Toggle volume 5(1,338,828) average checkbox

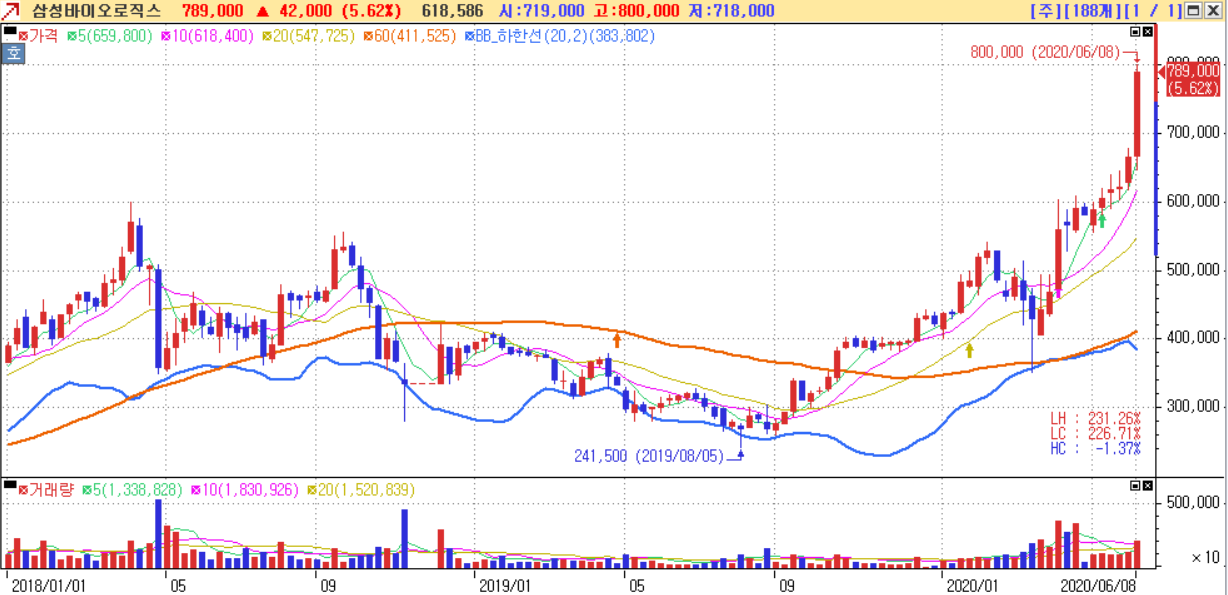[x=86, y=489]
